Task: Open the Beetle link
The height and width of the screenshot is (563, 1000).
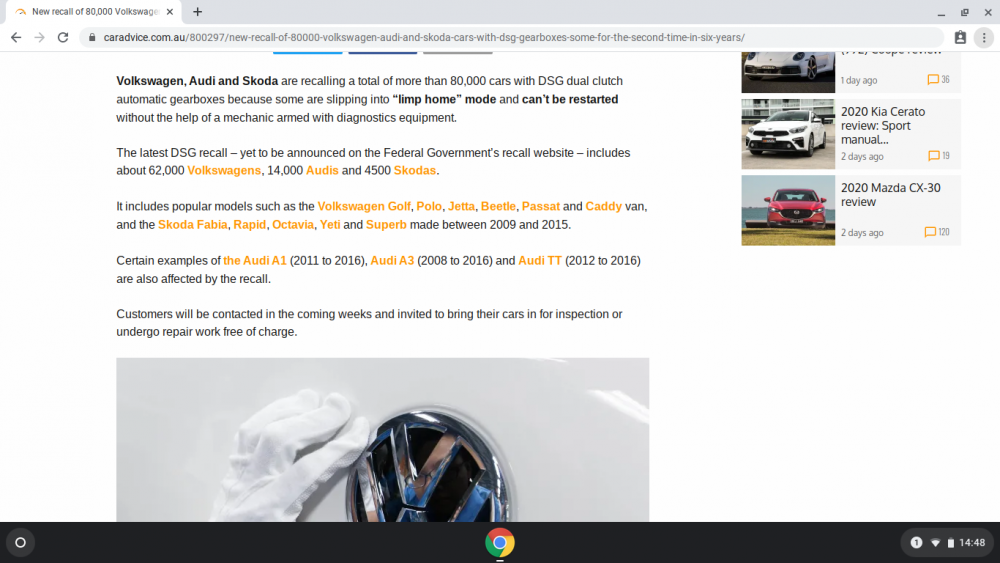Action: tap(498, 207)
